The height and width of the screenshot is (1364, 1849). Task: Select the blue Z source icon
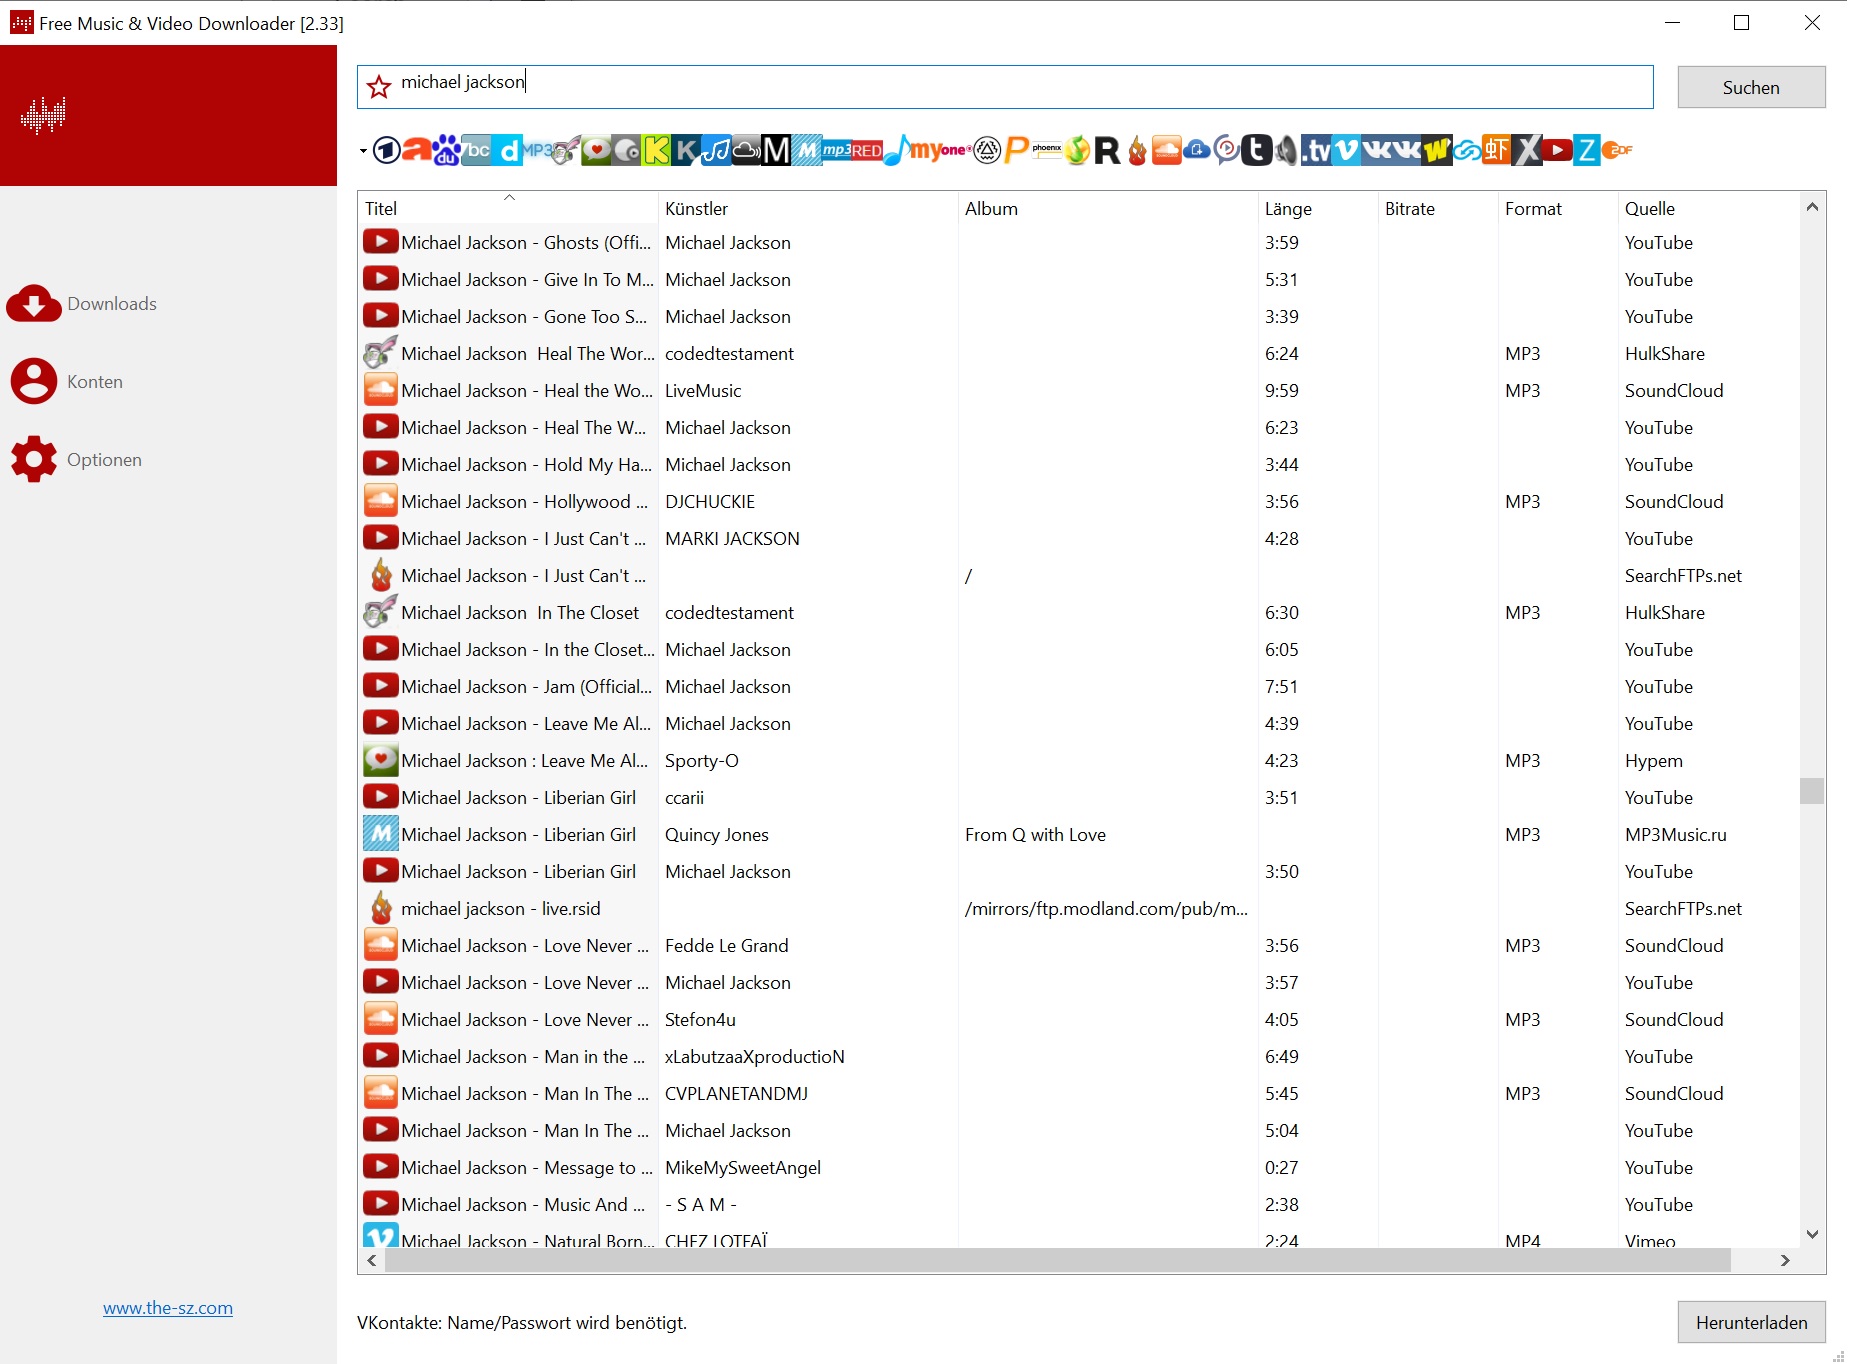[x=1586, y=150]
